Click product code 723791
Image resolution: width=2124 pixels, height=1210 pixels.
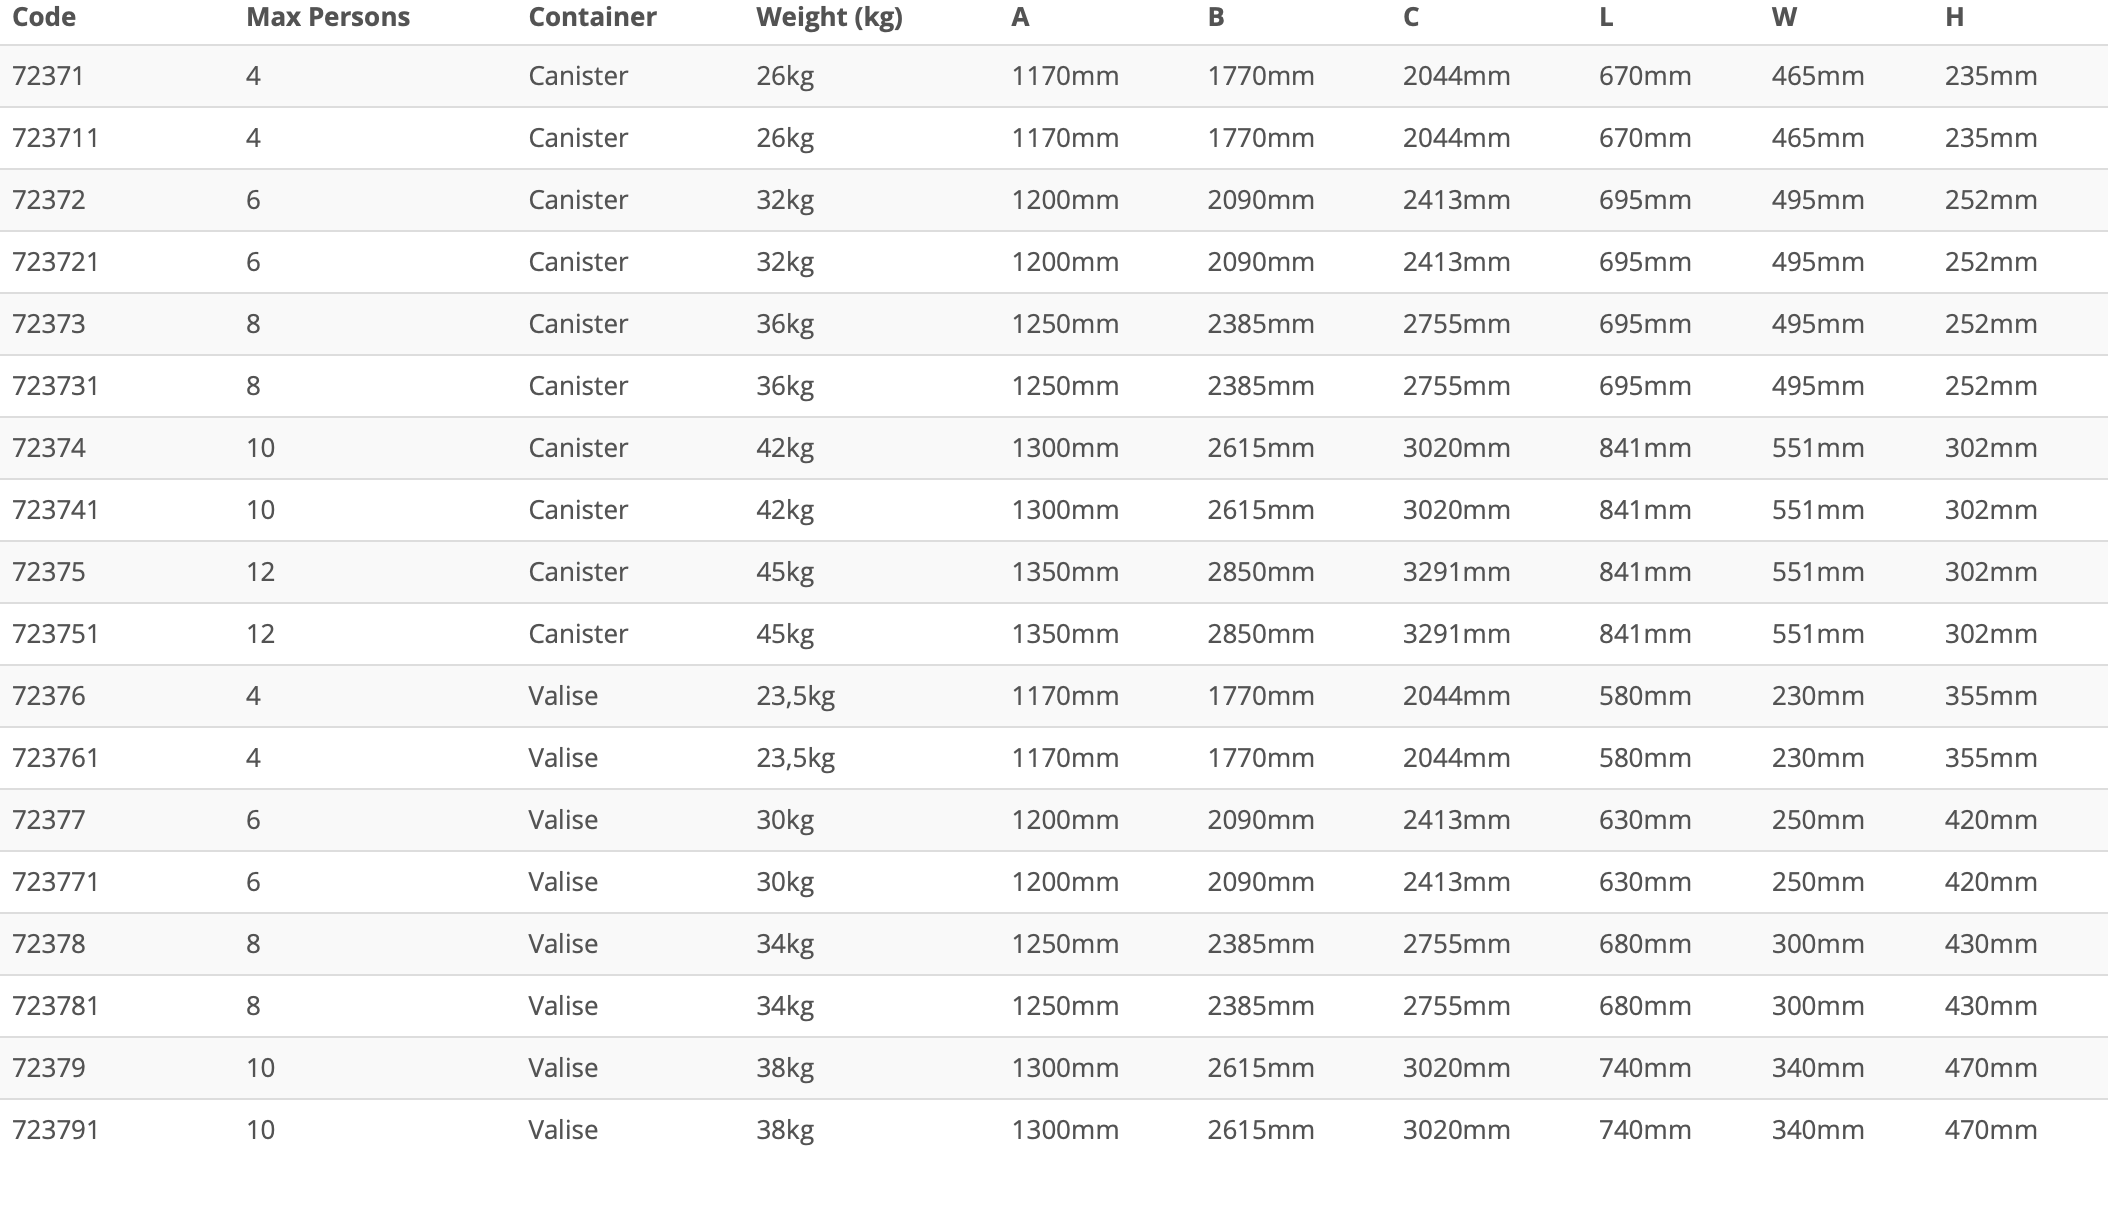click(56, 1130)
